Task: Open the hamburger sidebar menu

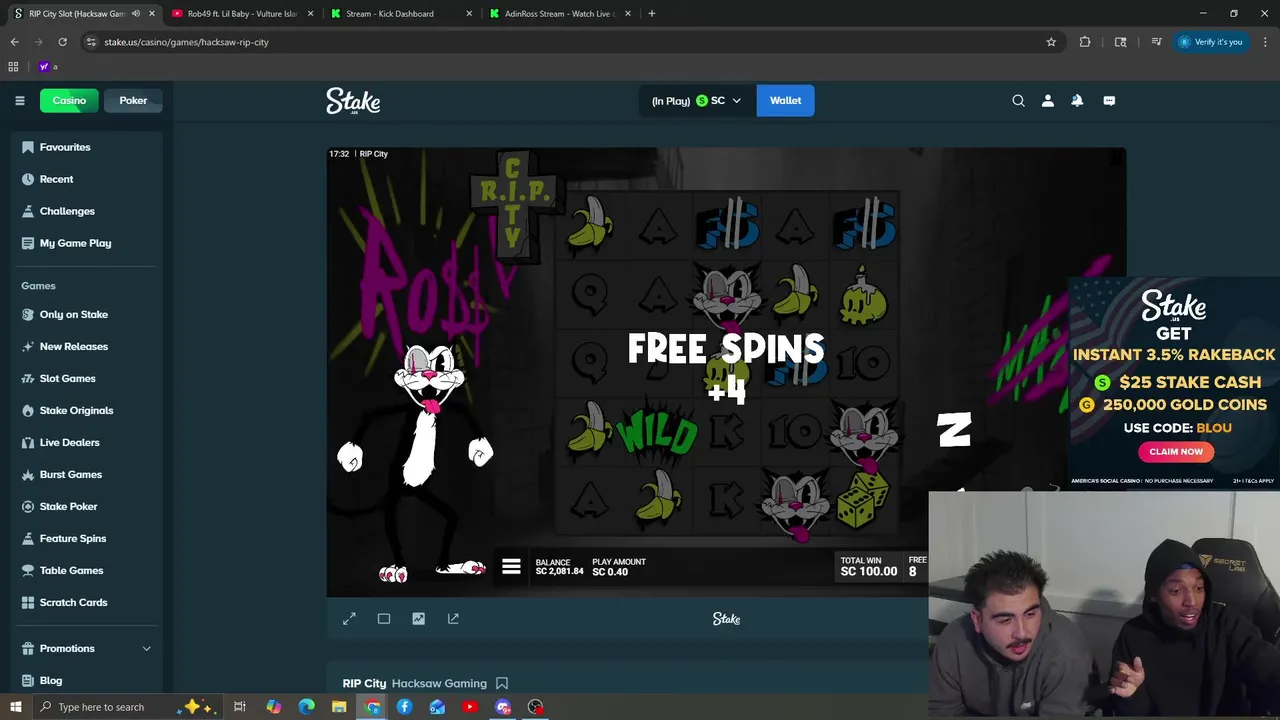Action: 19,100
